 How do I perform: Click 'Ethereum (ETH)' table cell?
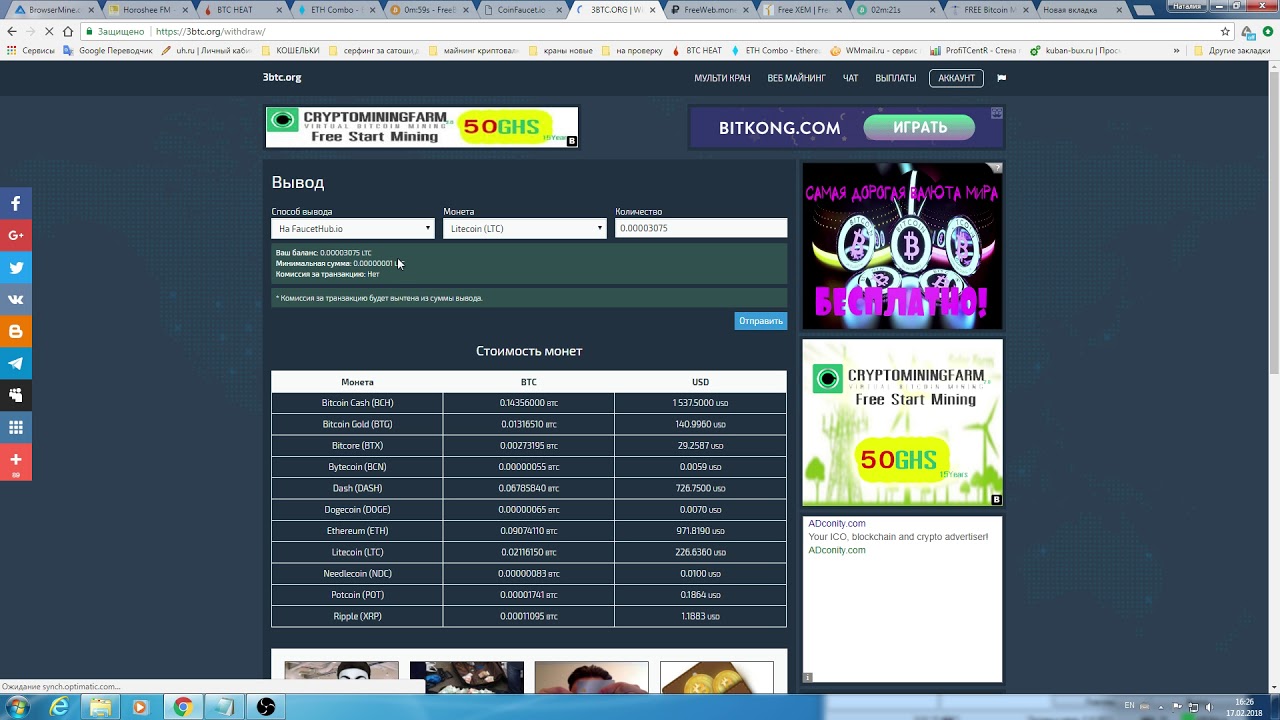point(357,531)
